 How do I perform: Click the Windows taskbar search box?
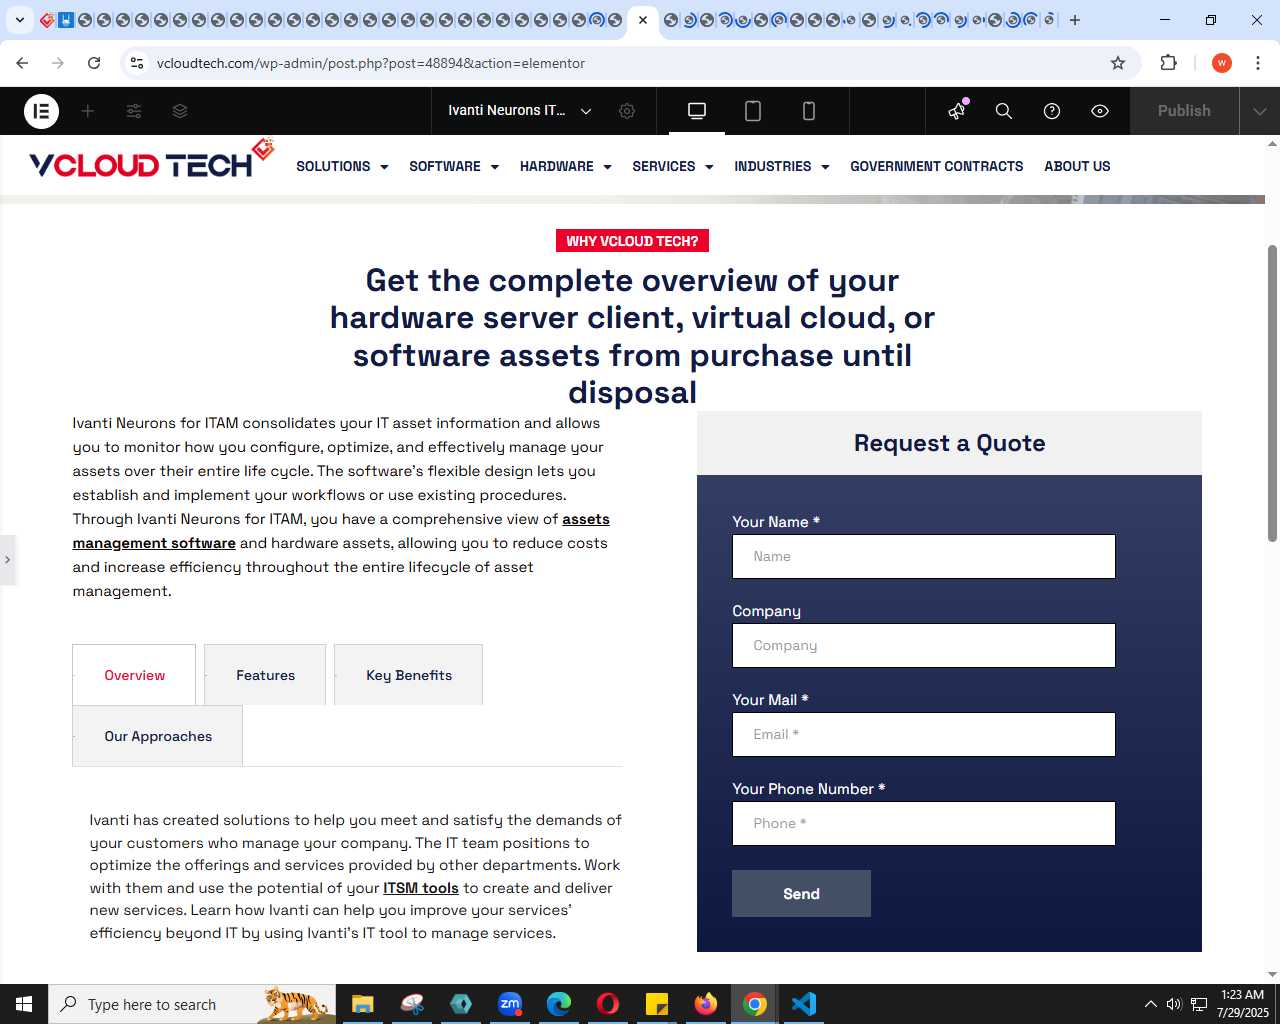pyautogui.click(x=192, y=1004)
